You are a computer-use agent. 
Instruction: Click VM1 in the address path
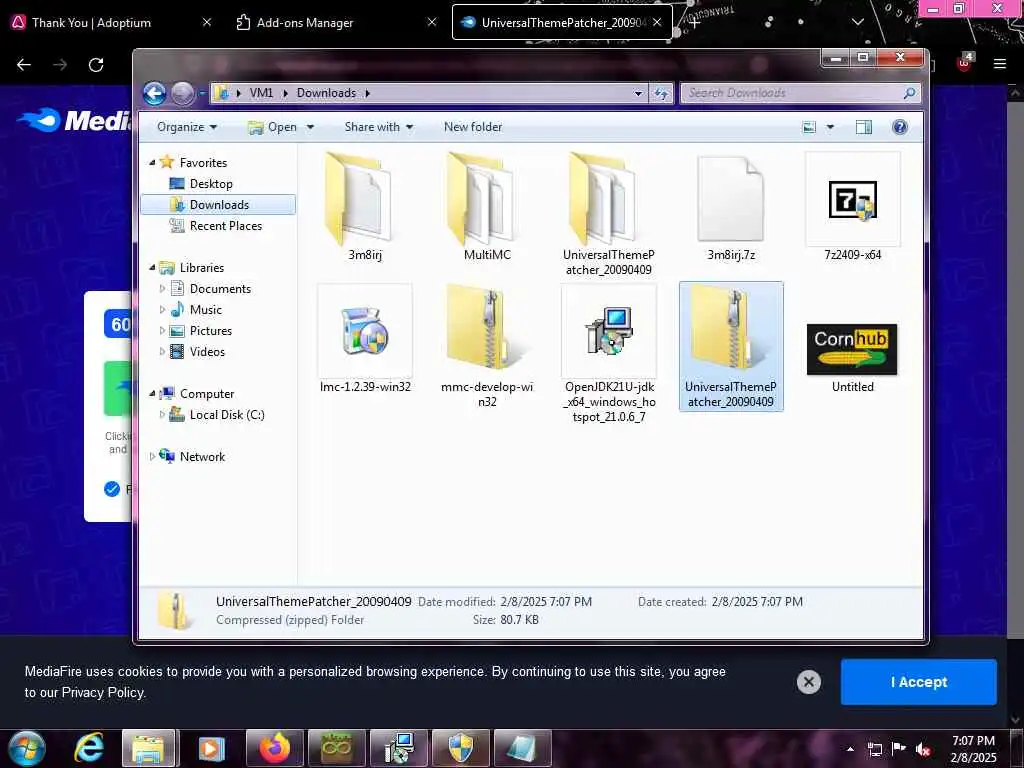261,93
